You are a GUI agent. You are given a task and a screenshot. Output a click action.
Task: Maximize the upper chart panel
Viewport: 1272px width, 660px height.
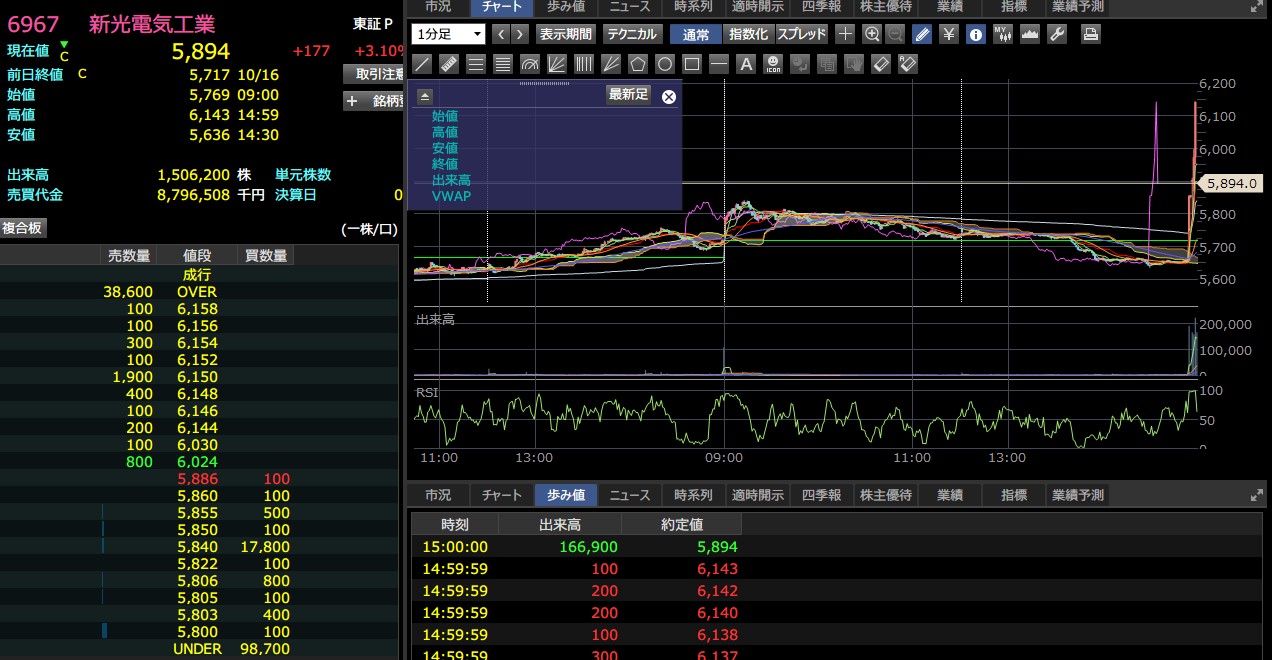point(1257,6)
